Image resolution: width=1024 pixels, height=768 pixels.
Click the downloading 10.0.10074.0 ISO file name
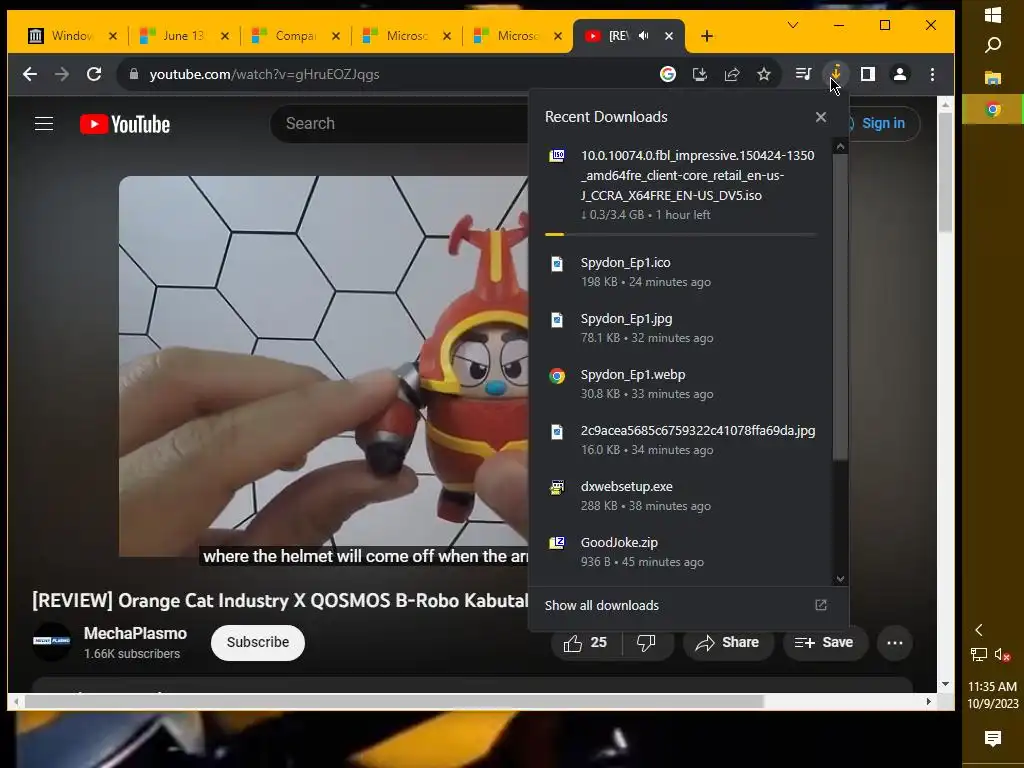point(697,175)
